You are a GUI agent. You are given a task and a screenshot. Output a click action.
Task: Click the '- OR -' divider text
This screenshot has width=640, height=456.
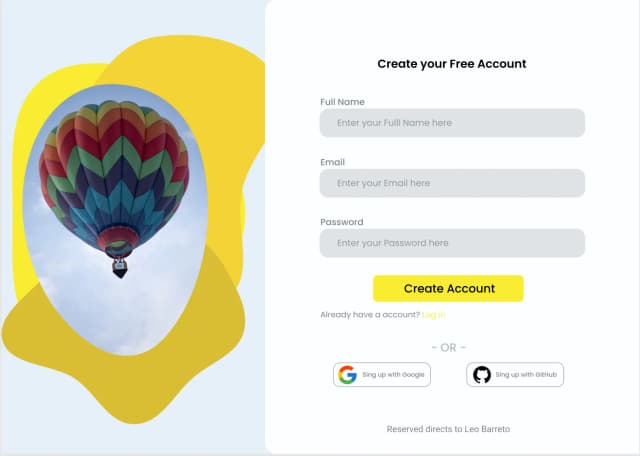pyautogui.click(x=449, y=347)
